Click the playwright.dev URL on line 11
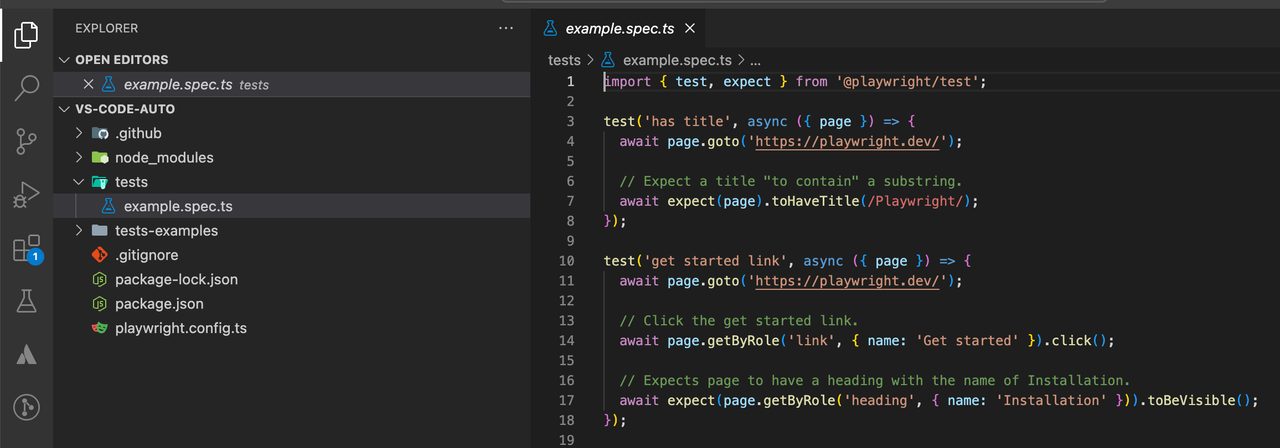This screenshot has height=448, width=1280. [x=848, y=281]
